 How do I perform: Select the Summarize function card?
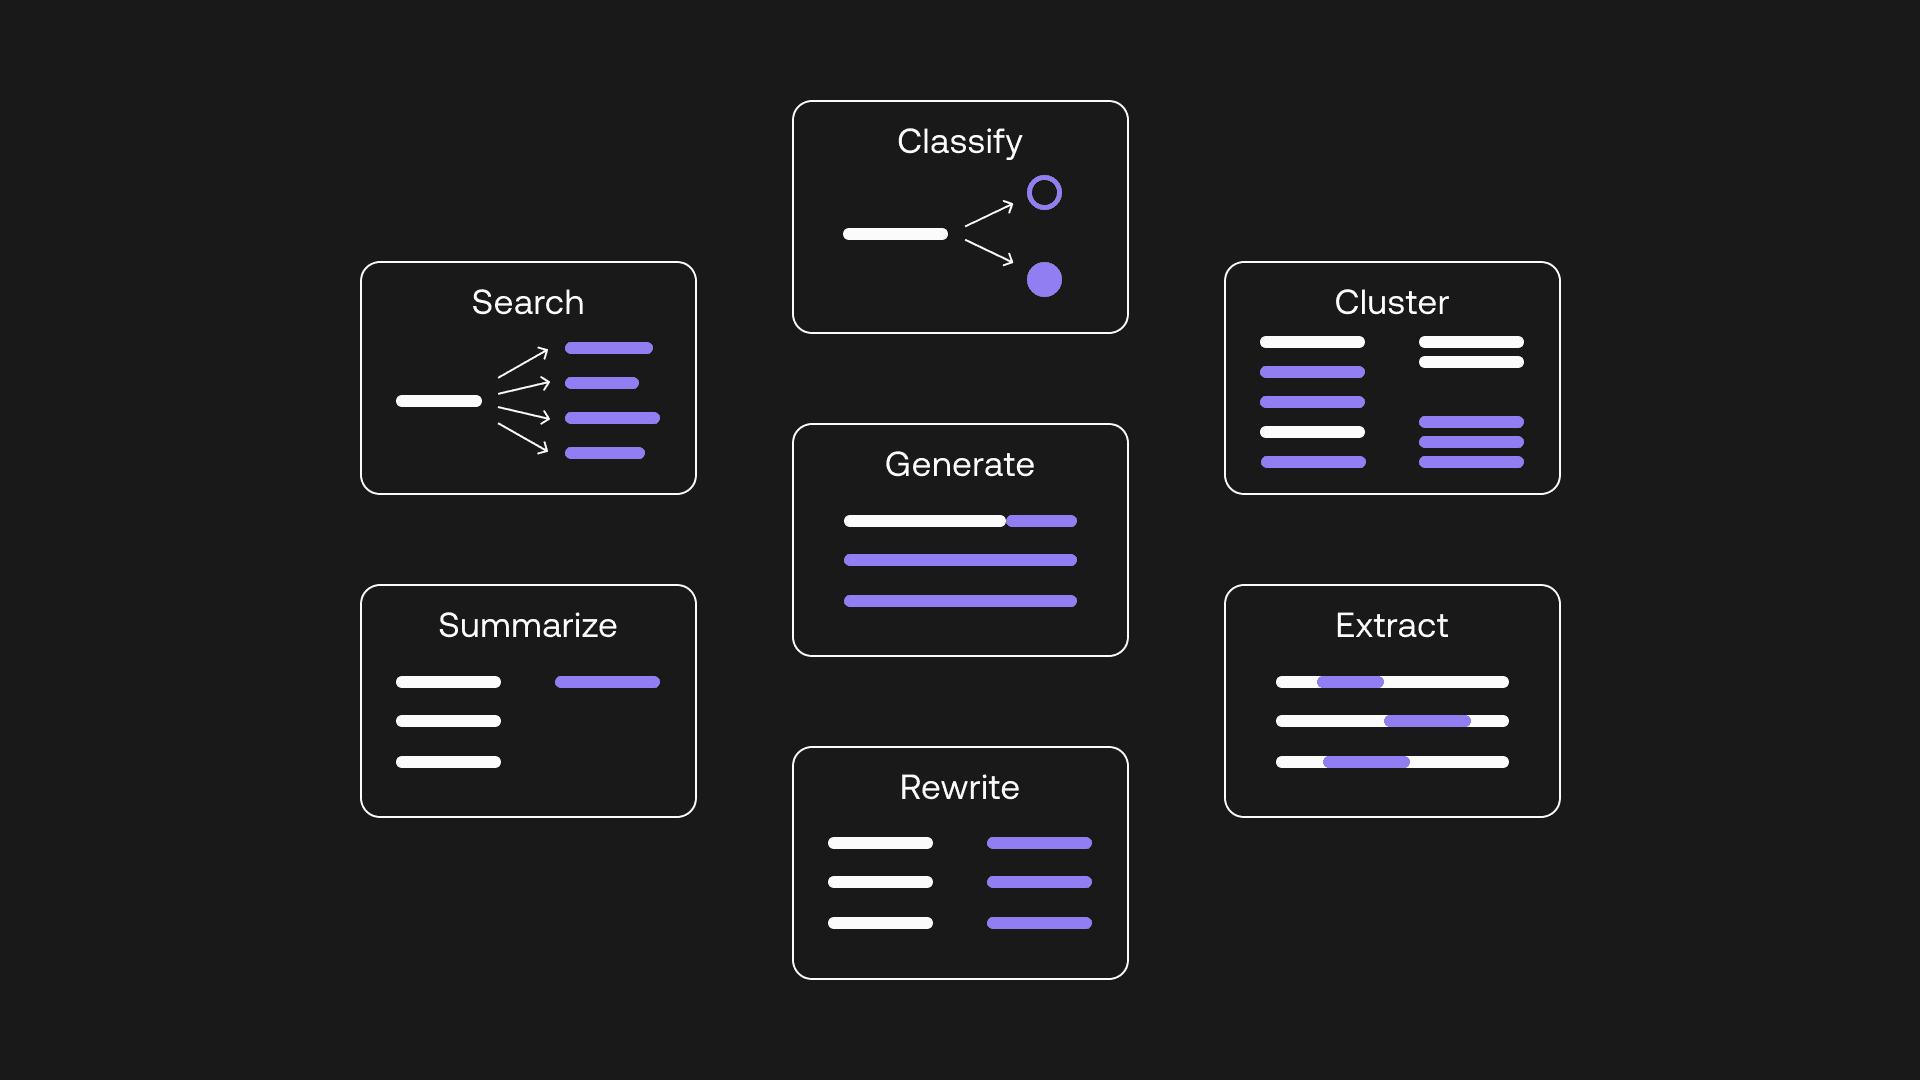point(527,700)
